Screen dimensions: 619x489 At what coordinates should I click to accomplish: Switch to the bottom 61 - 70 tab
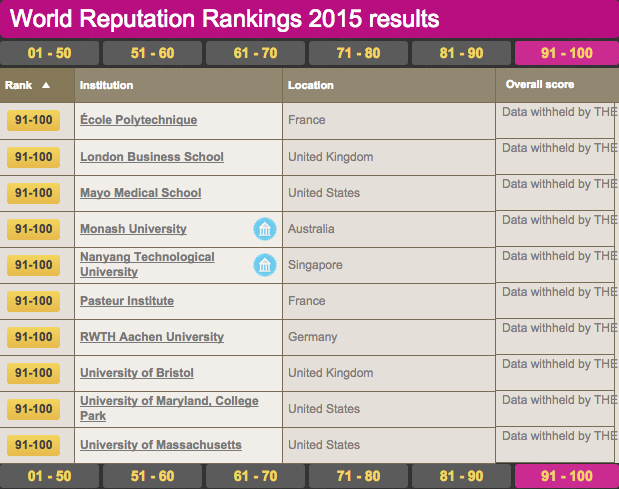[x=255, y=476]
